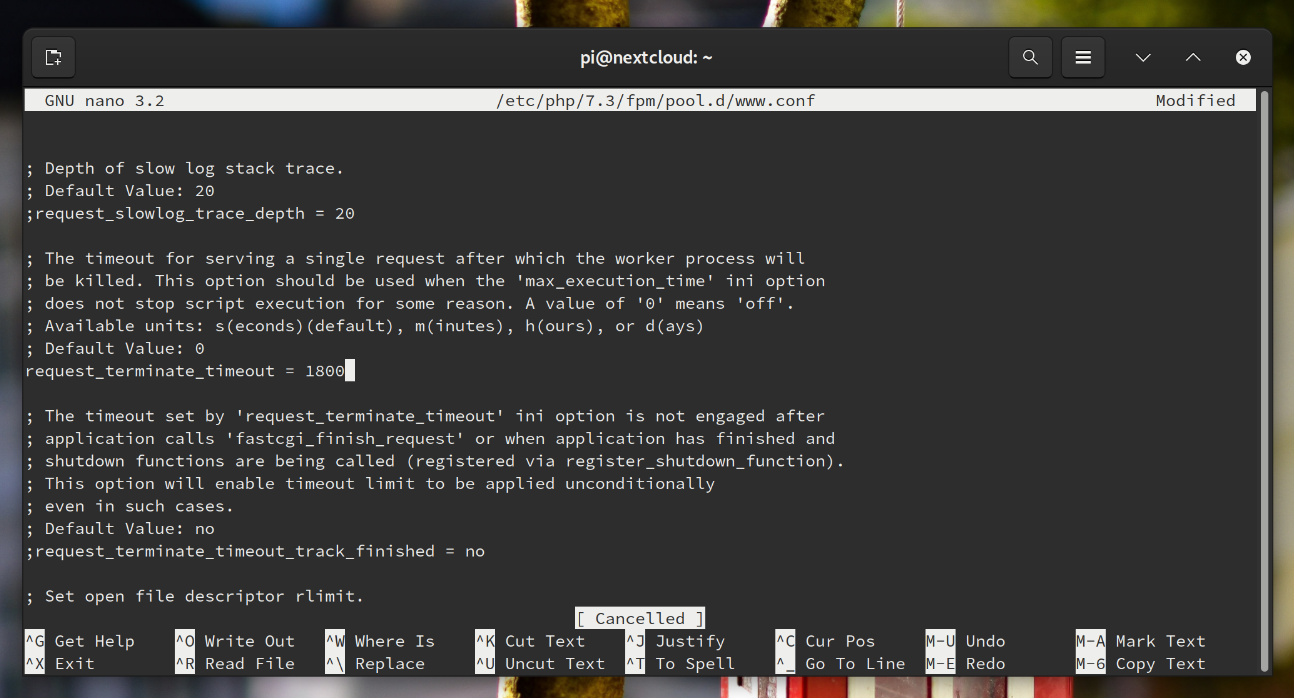Click the line mentioning register_shutdown_function
Screen dimensions: 1294x698
tap(435, 461)
